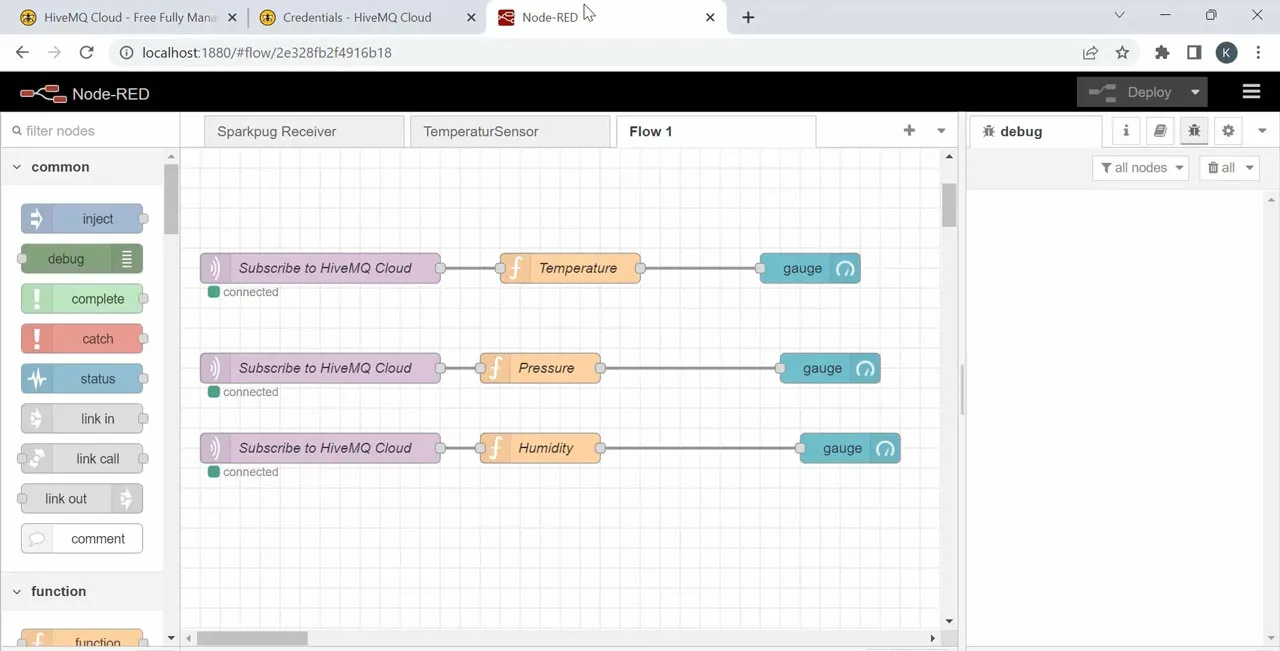
Task: Click the Deploy button
Action: (x=1131, y=92)
